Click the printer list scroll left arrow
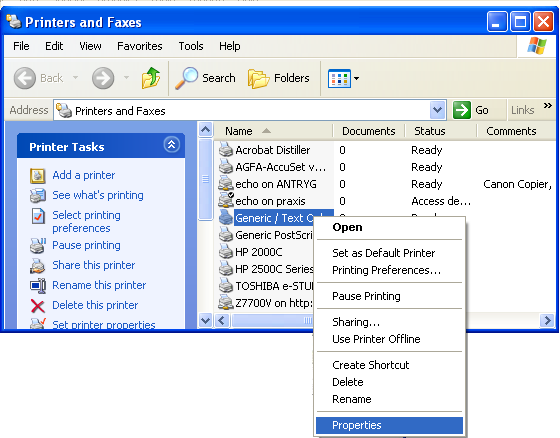560x438 pixels. [222, 320]
